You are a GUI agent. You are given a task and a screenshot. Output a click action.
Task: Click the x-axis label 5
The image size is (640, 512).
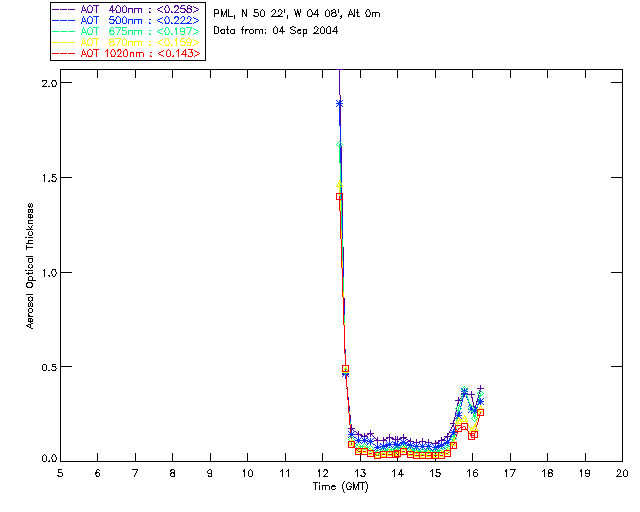60,473
